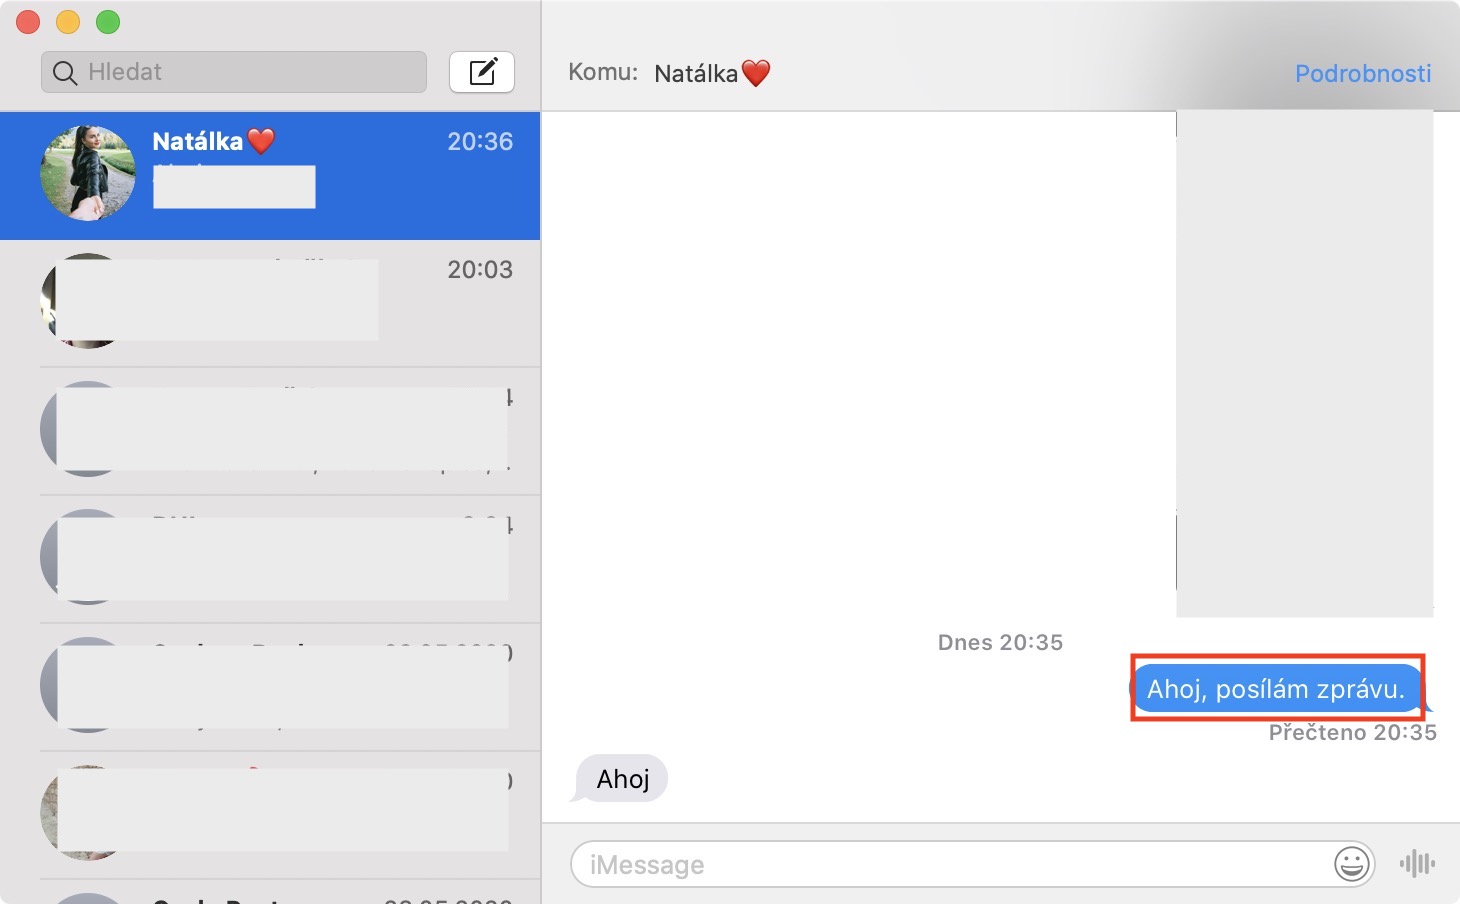The height and width of the screenshot is (904, 1460).
Task: Click inside the iMessage text field
Action: tap(900, 864)
